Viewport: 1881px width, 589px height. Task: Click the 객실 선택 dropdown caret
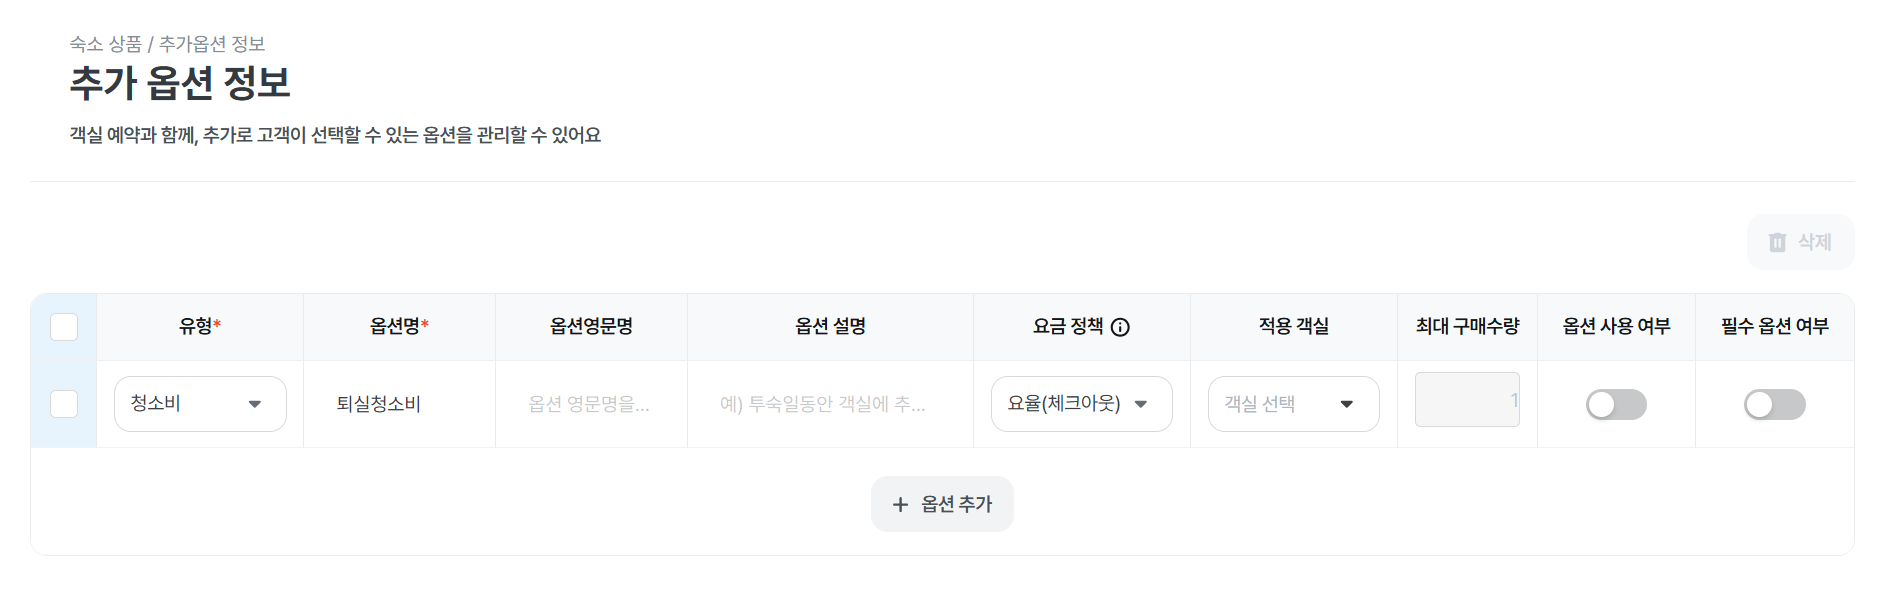tap(1347, 404)
